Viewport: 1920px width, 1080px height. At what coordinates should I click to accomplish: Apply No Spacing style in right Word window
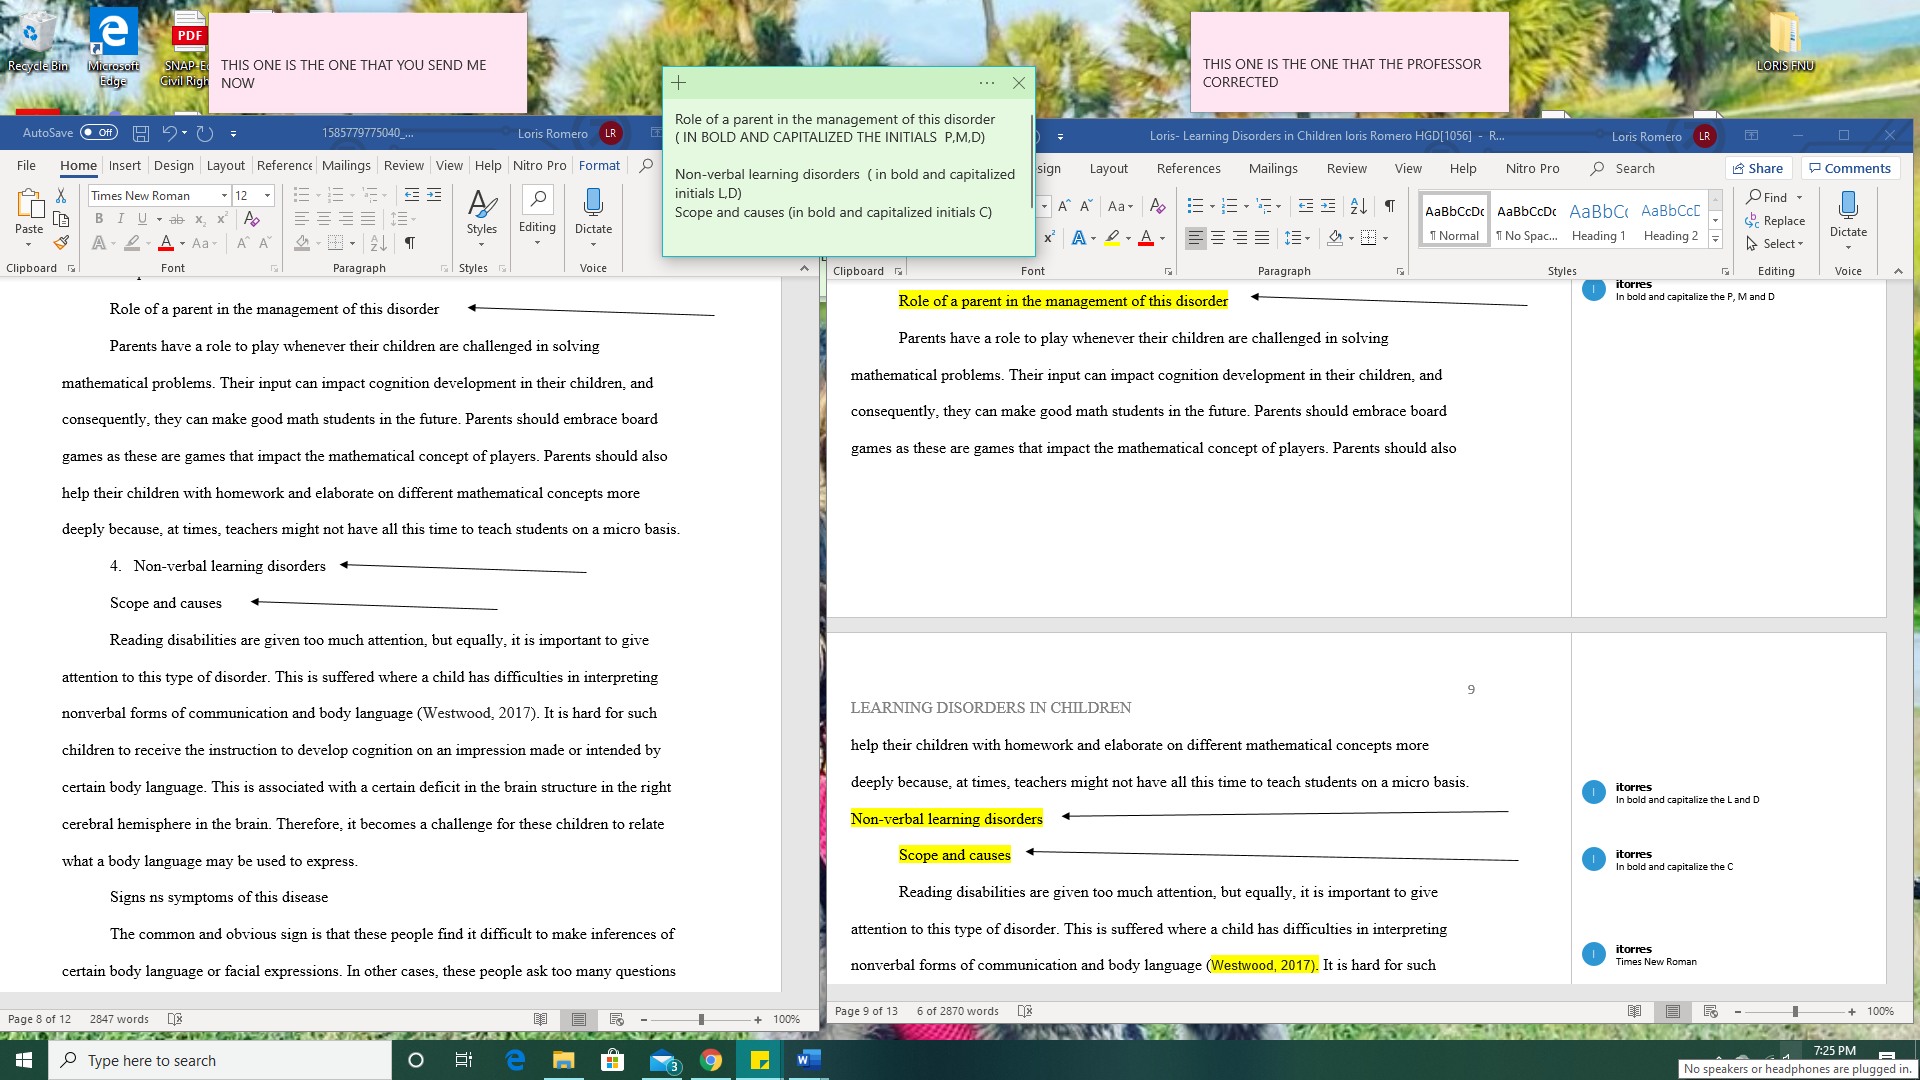coord(1526,220)
